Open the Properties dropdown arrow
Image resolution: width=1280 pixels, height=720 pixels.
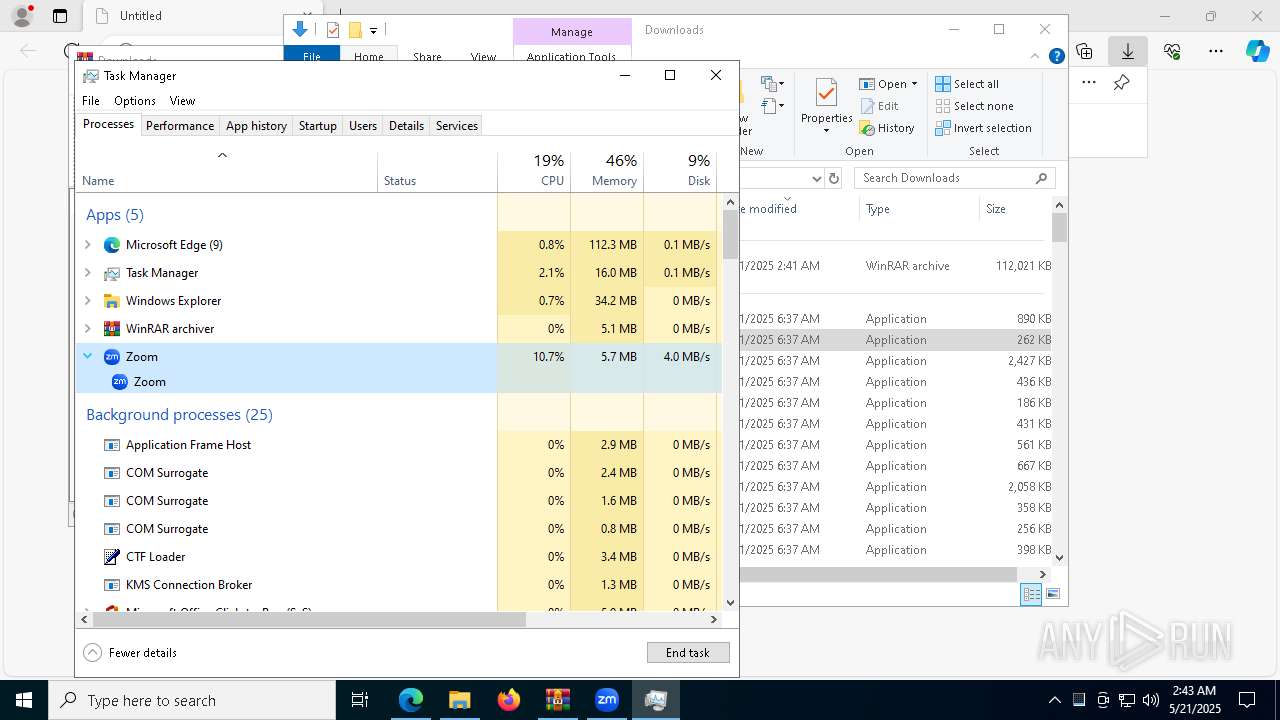pyautogui.click(x=826, y=131)
